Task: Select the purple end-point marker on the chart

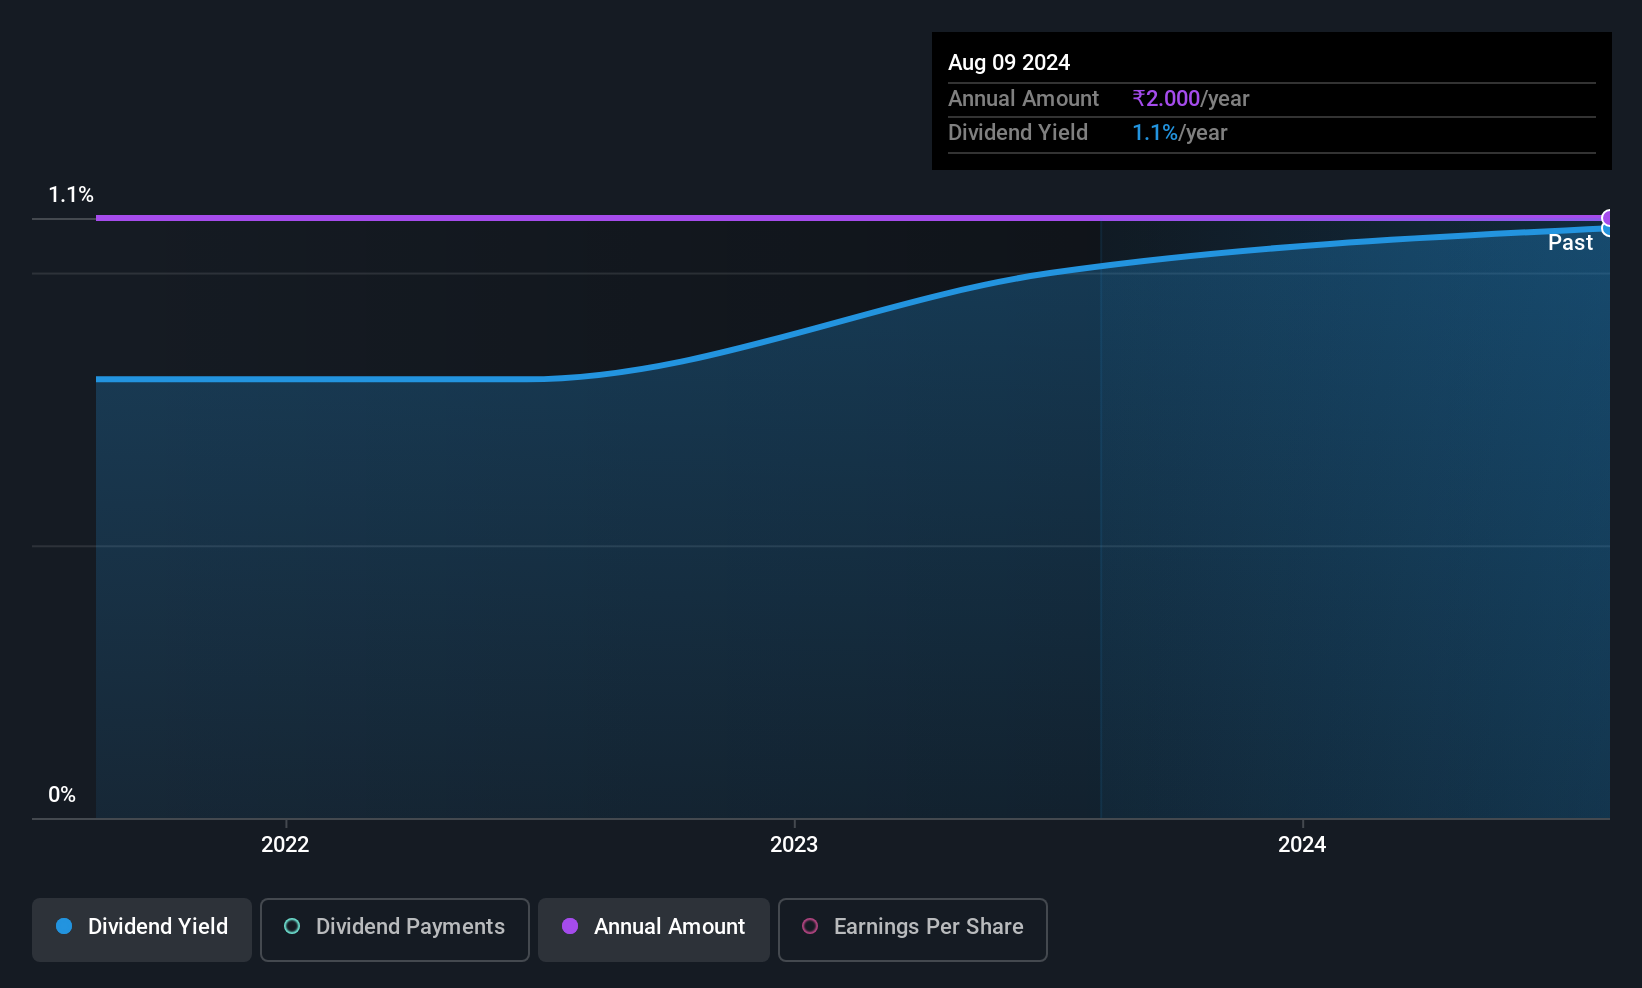Action: coord(1608,218)
